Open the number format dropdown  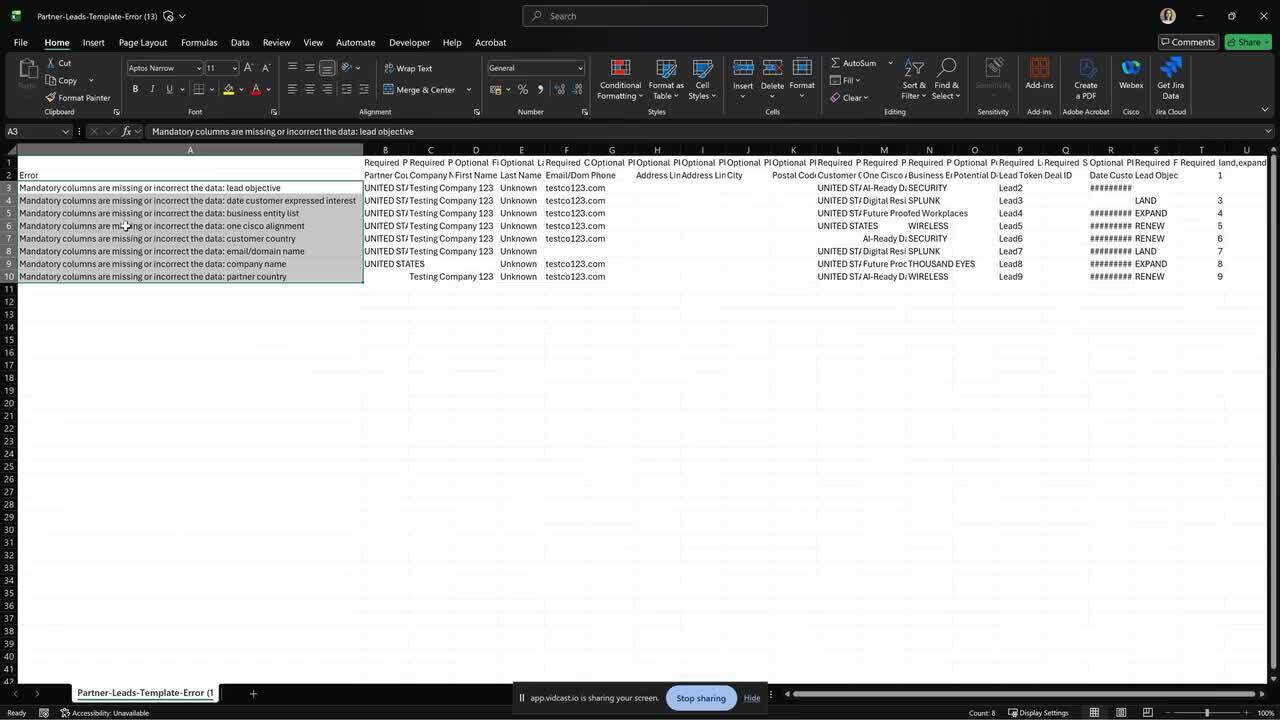(580, 68)
